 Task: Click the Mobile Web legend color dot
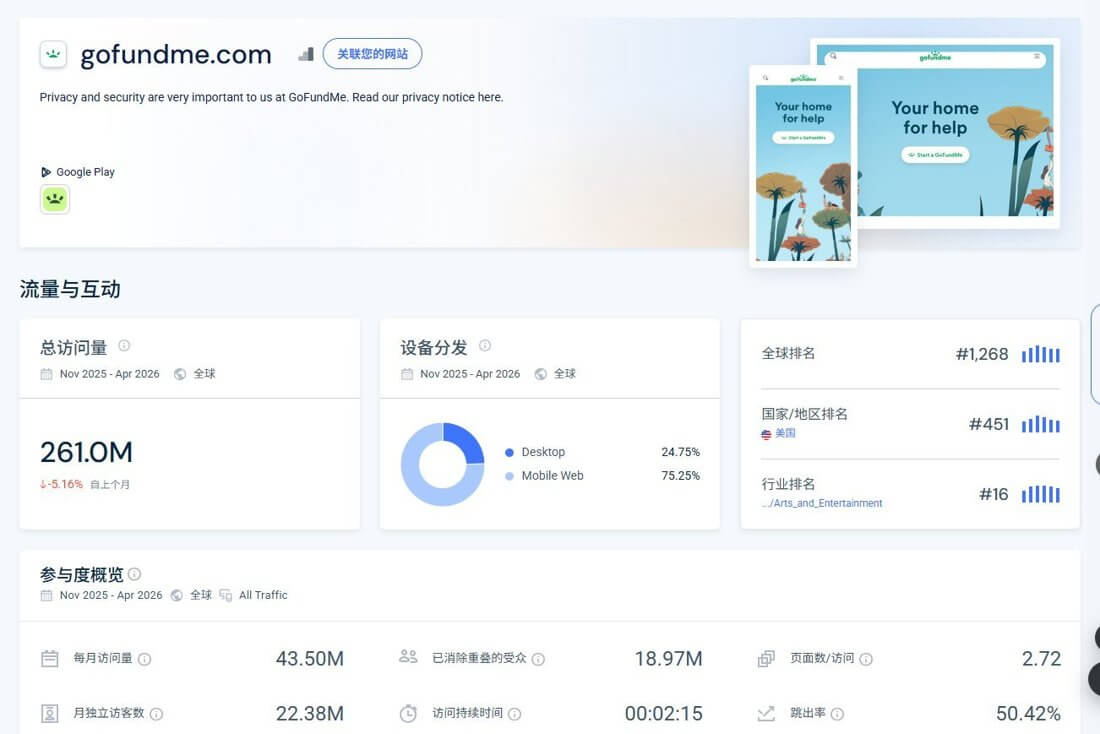pos(509,476)
